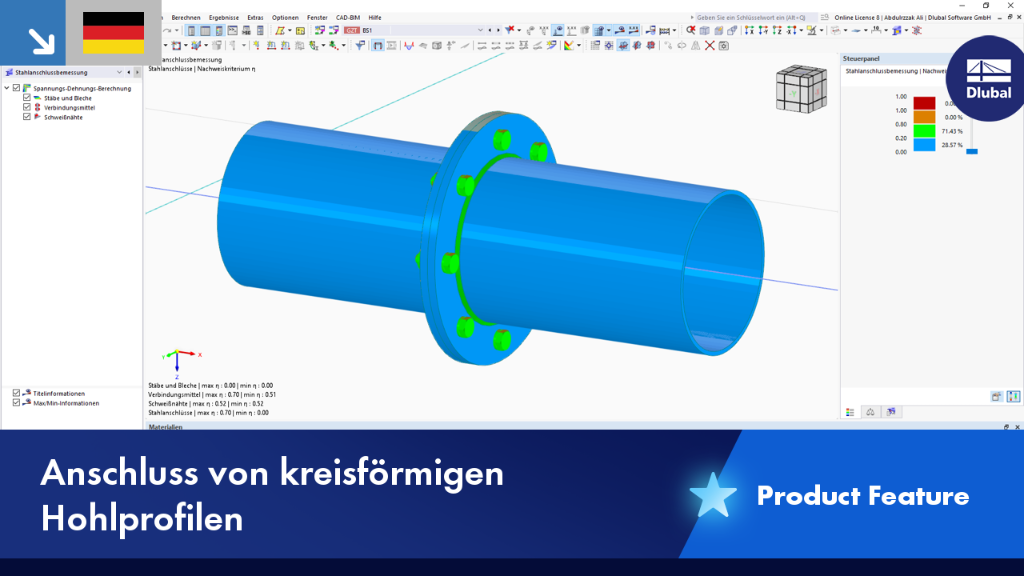
Task: Click the third icon tab at Steuerpanel bottom
Action: pos(891,412)
